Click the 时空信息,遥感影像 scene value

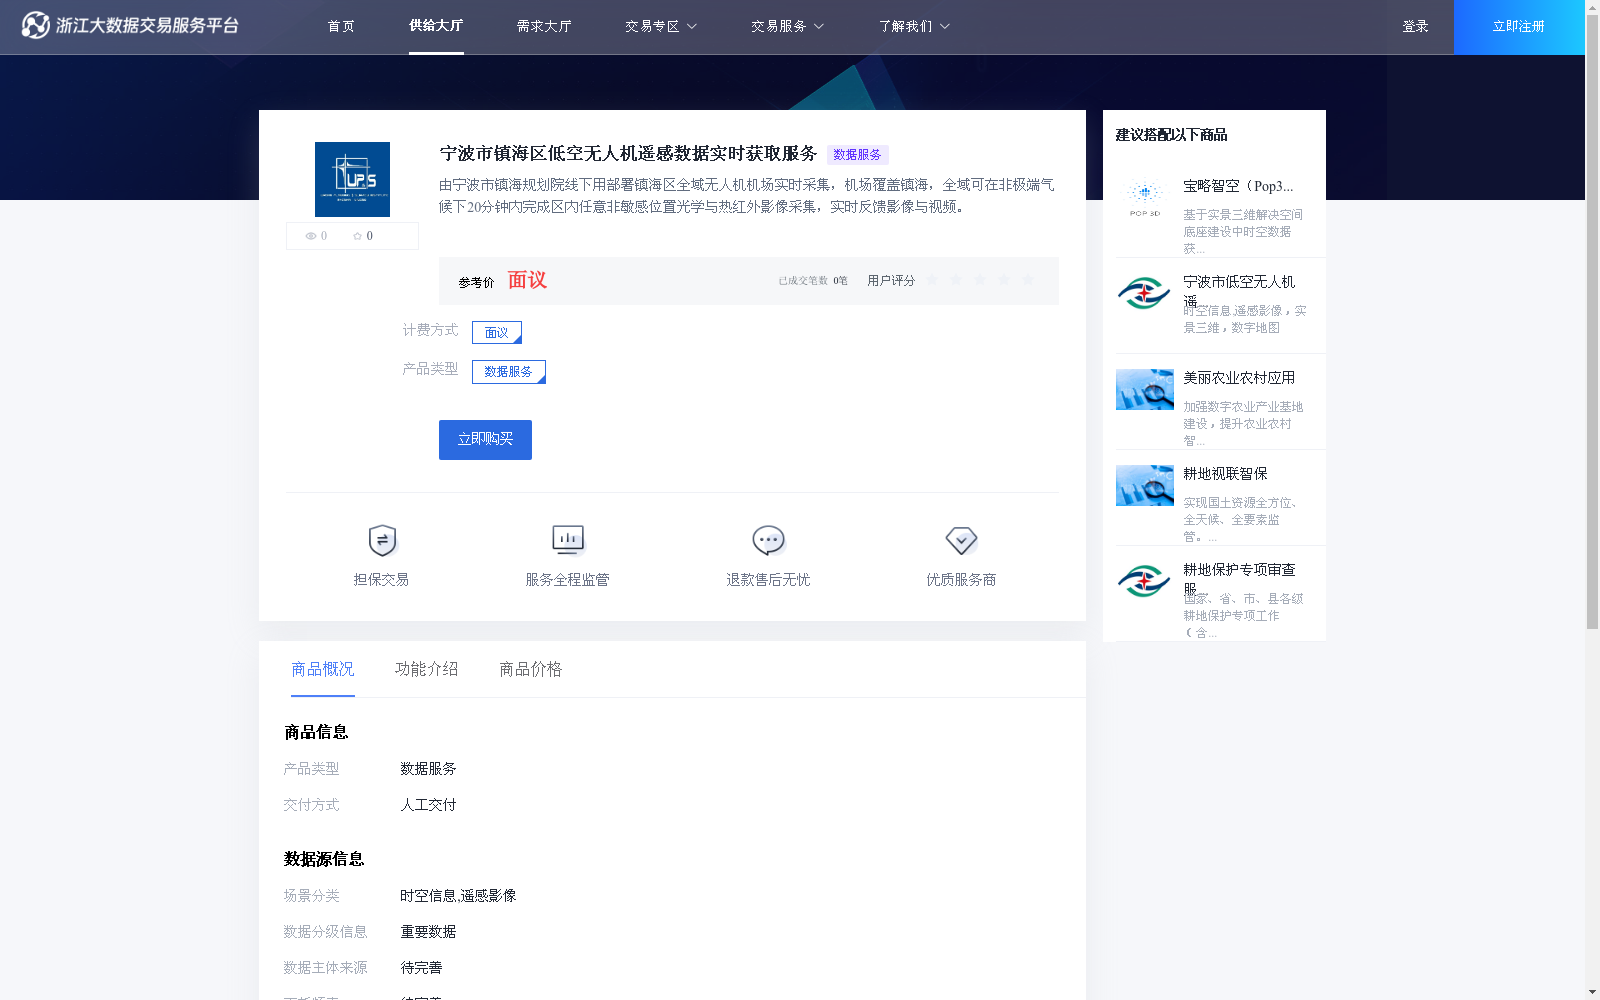[x=458, y=896]
